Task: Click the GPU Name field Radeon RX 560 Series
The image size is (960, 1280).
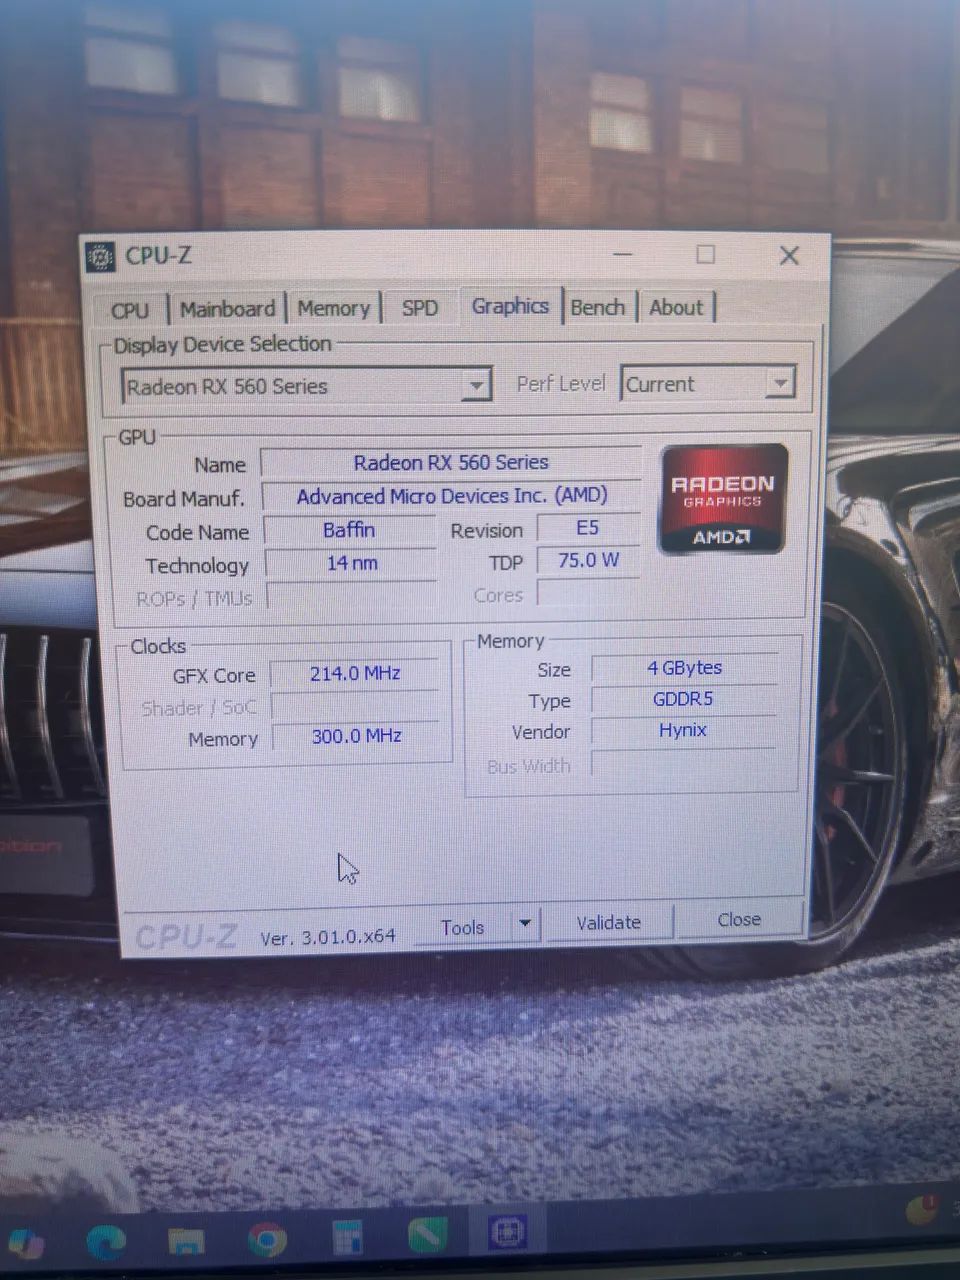Action: pos(451,462)
